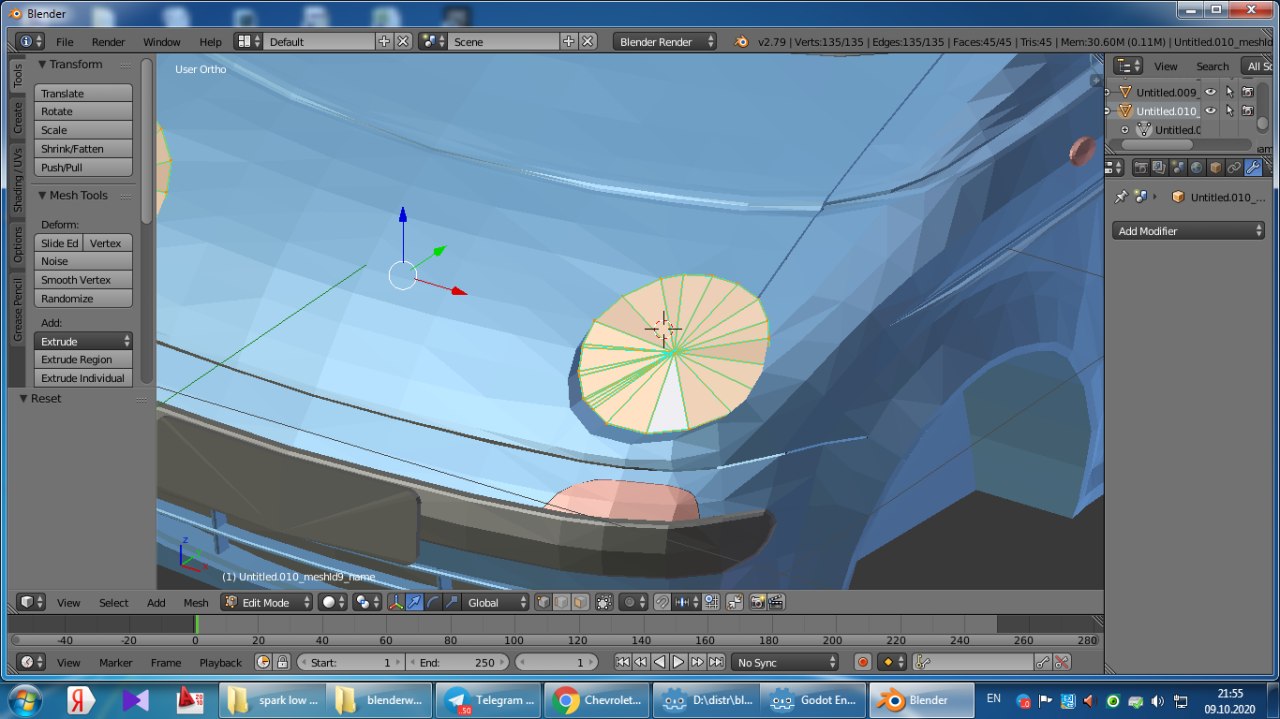Screen dimensions: 1280x719
Task: Open the Window menu
Action: tap(161, 41)
